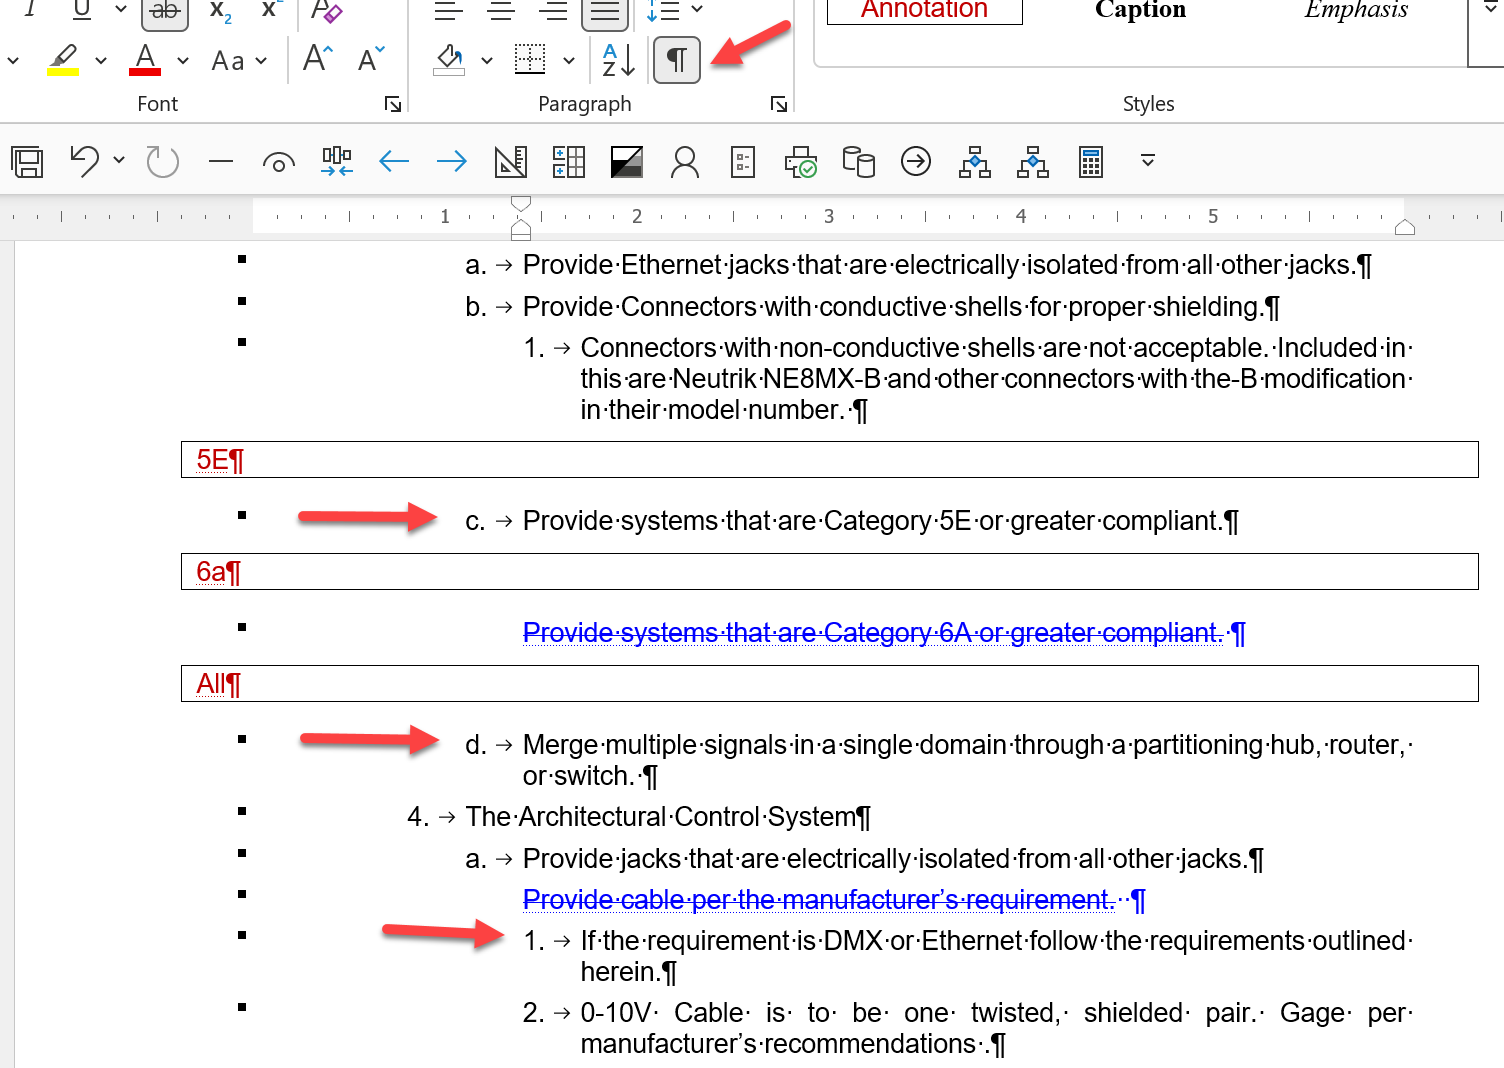Open the Font dialog launcher
Viewport: 1504px width, 1068px height.
(x=393, y=104)
